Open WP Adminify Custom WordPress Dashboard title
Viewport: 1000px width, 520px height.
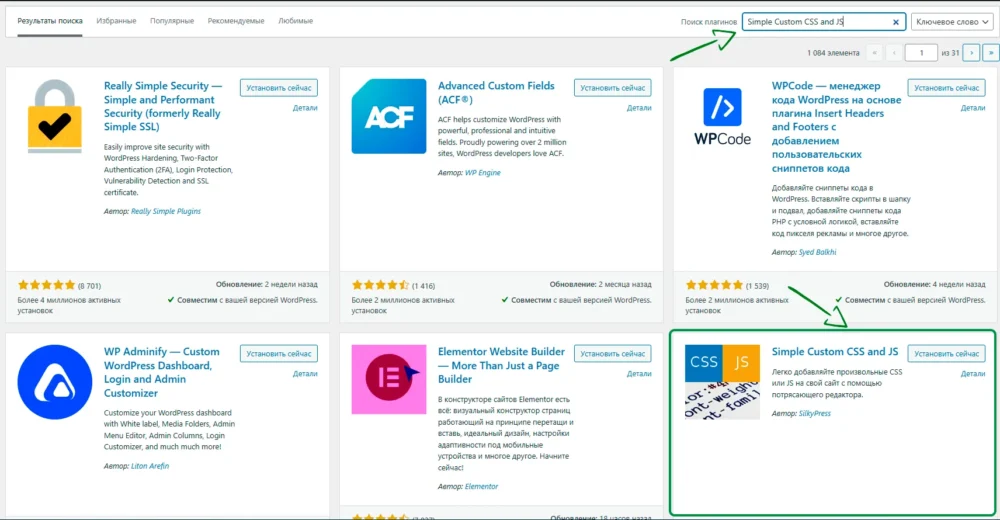click(x=161, y=372)
